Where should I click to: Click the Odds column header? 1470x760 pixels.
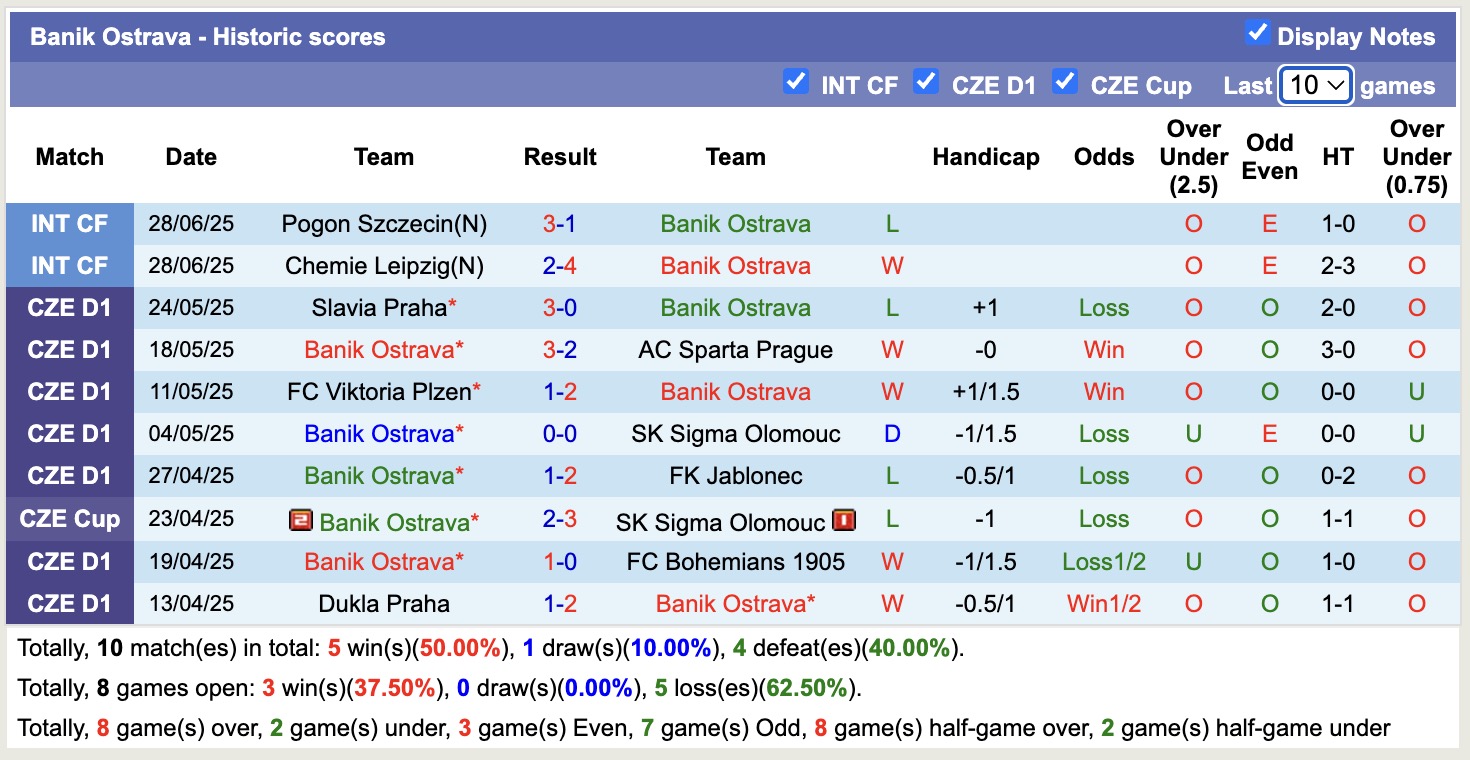click(1103, 157)
